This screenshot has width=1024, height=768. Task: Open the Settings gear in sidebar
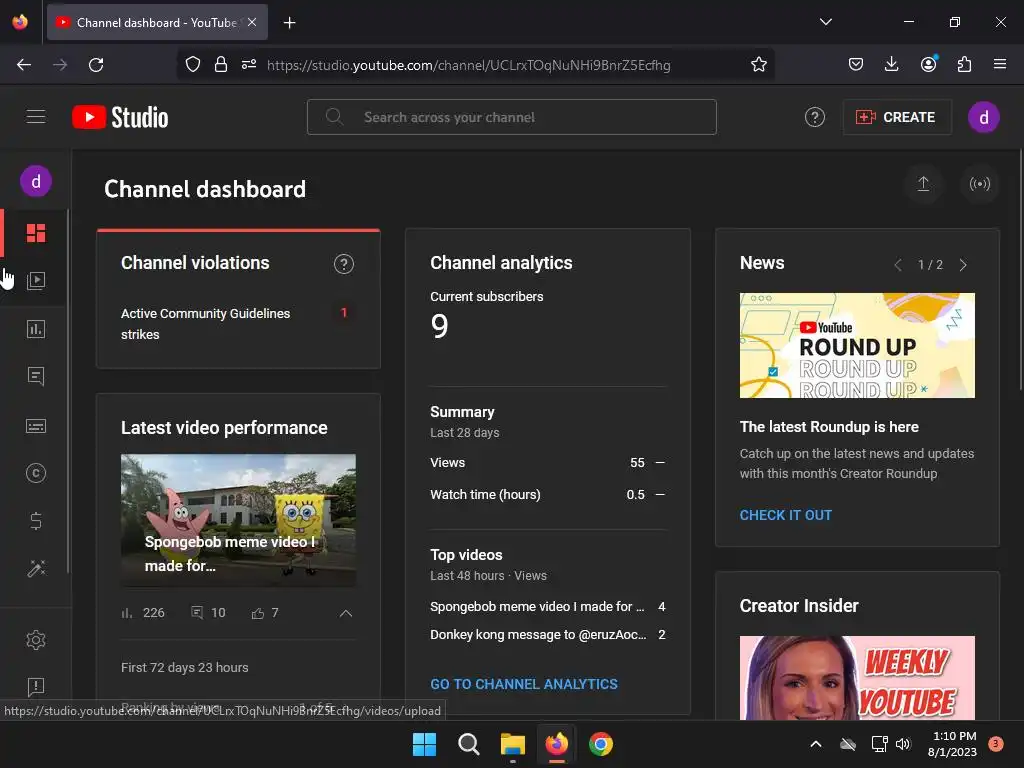pos(36,640)
